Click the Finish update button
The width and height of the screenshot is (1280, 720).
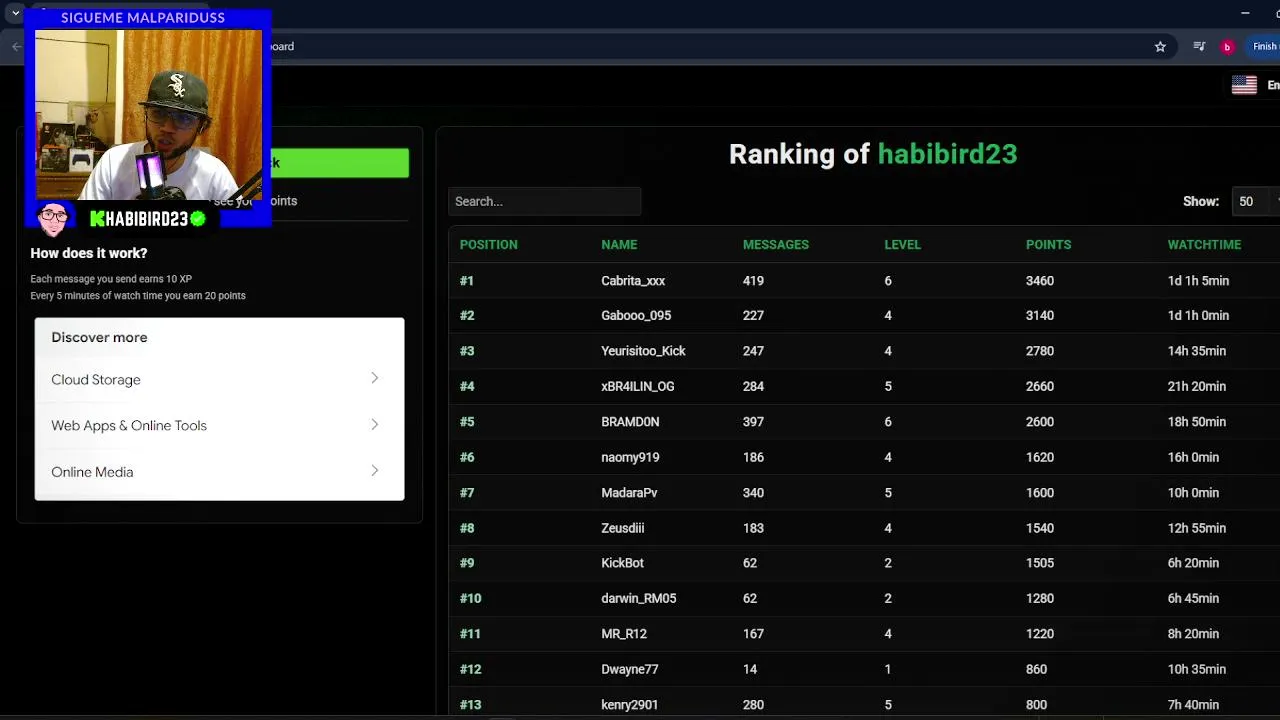pos(1264,46)
